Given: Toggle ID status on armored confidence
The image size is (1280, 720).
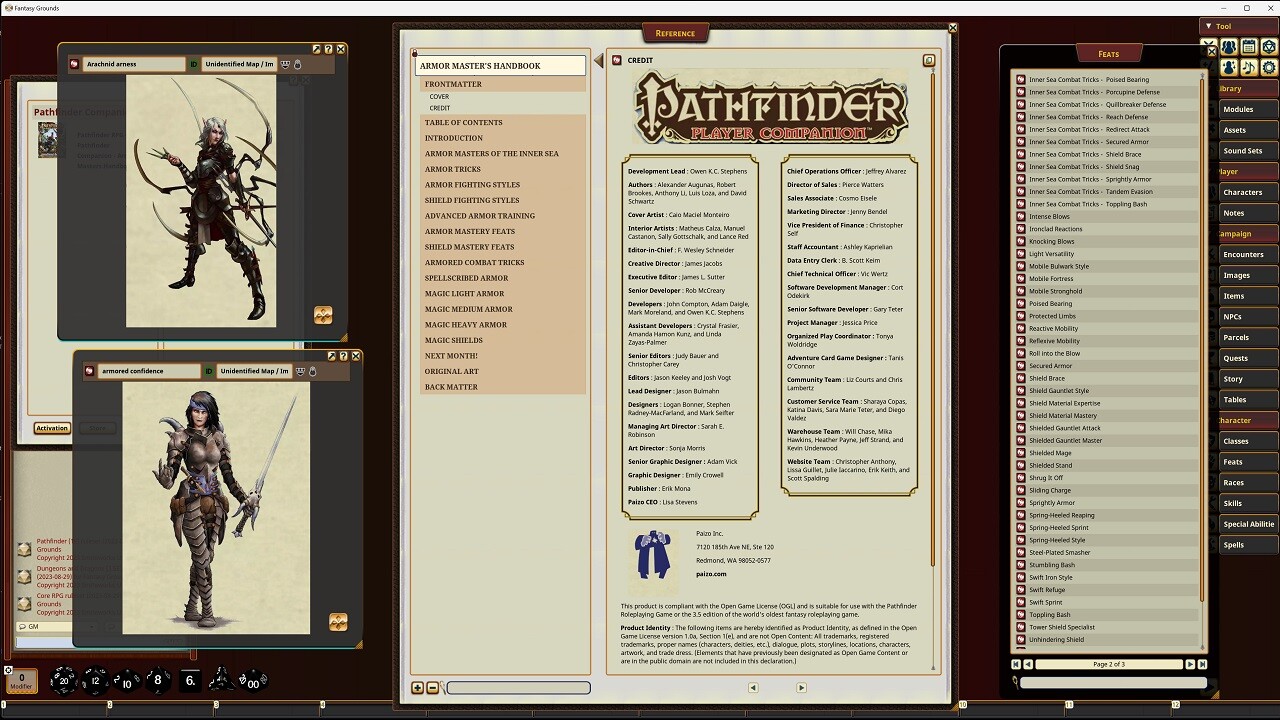Looking at the screenshot, I should (x=209, y=371).
